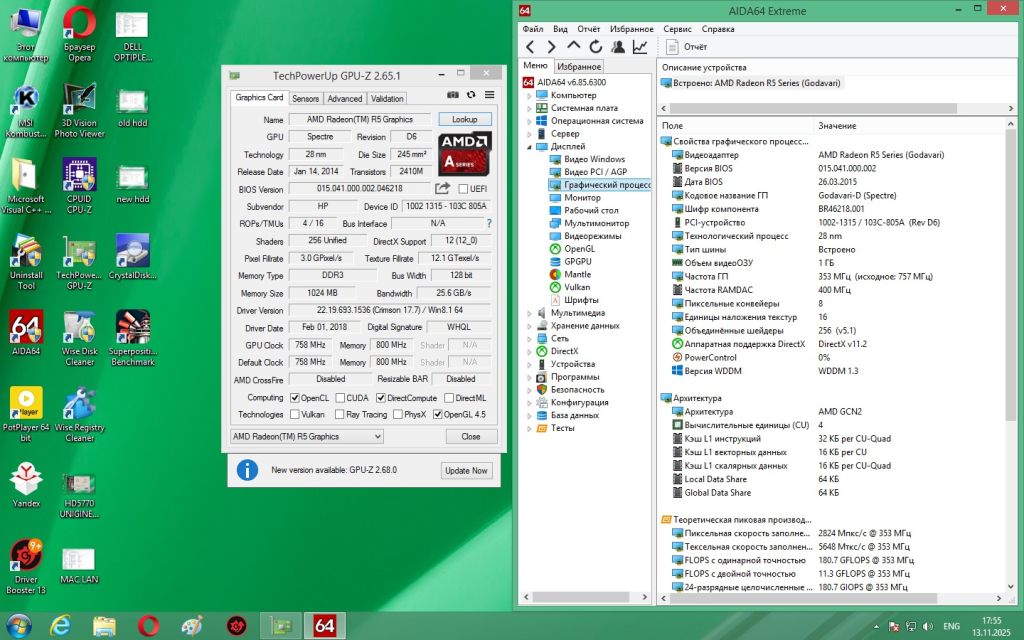Toggle the UEFI checkbox
The height and width of the screenshot is (640, 1024).
point(464,189)
